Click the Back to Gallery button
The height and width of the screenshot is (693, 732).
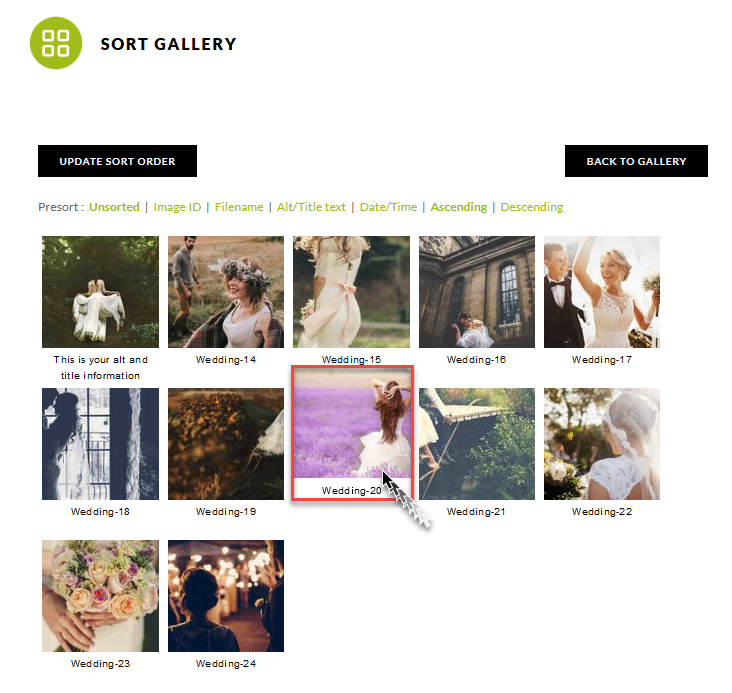click(x=636, y=161)
